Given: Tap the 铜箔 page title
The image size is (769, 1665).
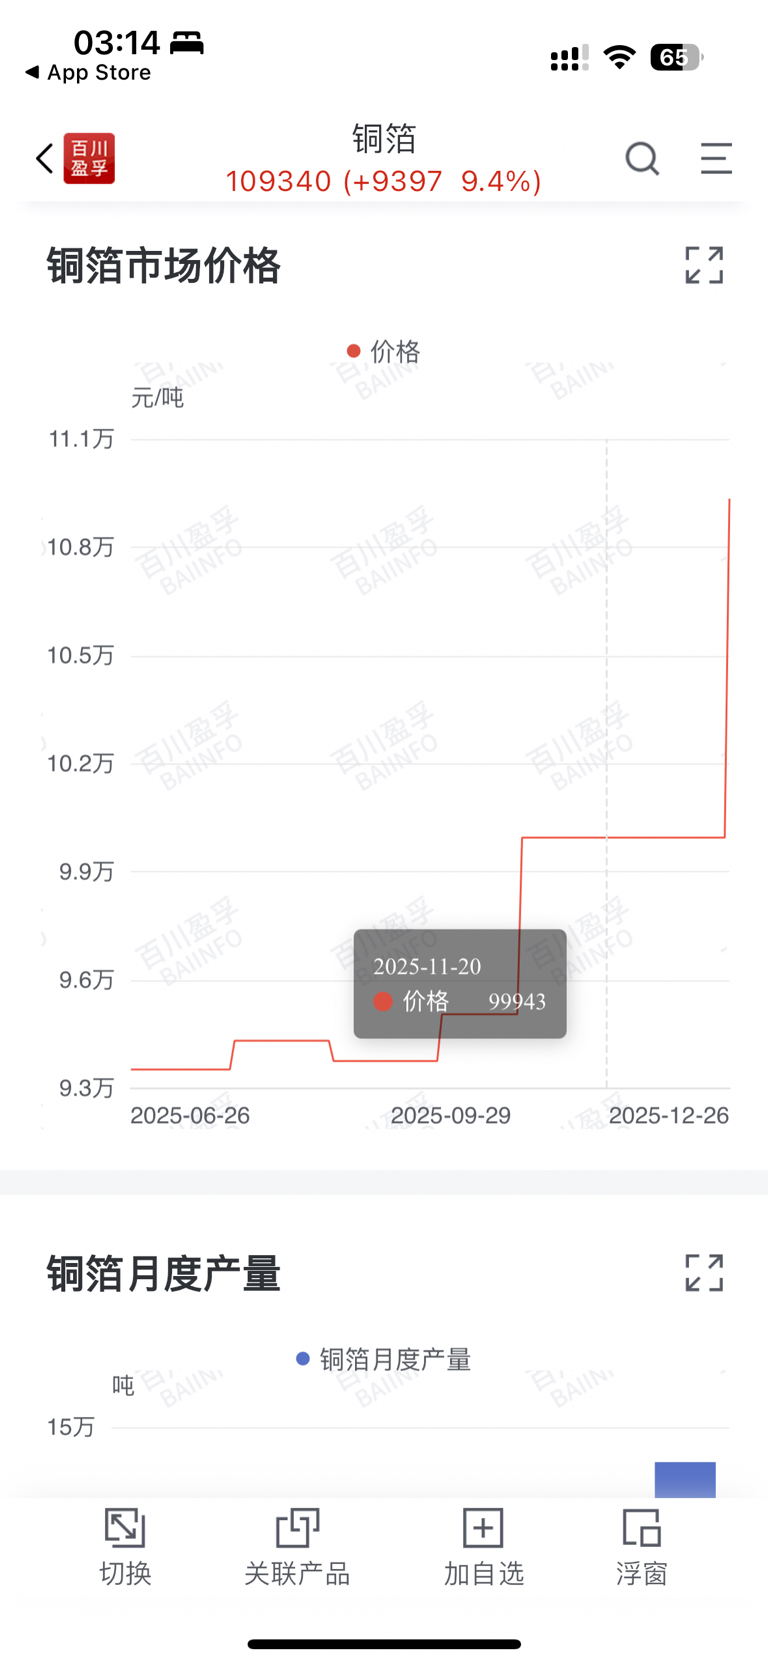Looking at the screenshot, I should (384, 138).
